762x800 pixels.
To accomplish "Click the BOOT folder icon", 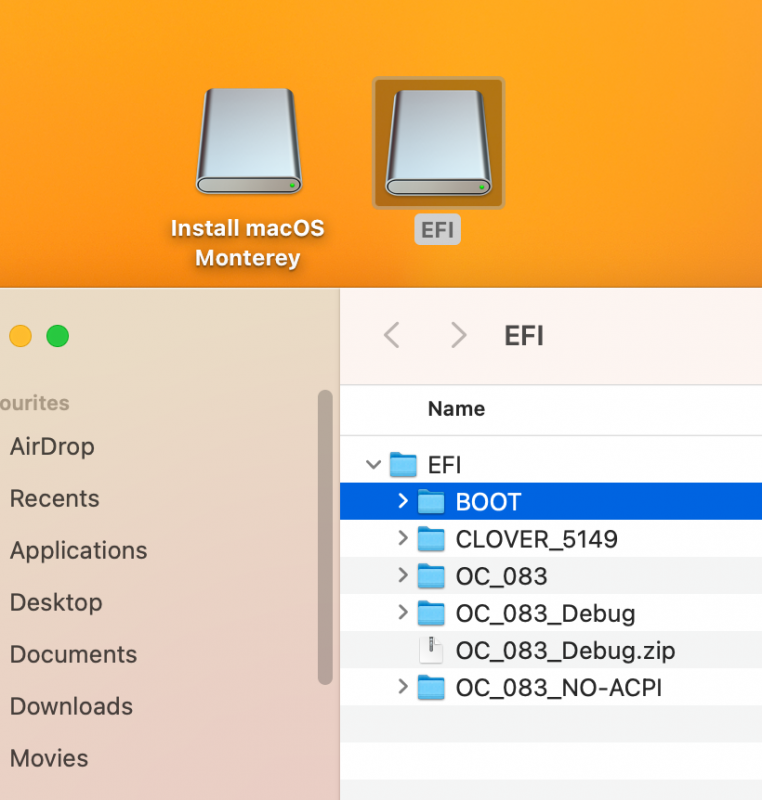I will [431, 502].
